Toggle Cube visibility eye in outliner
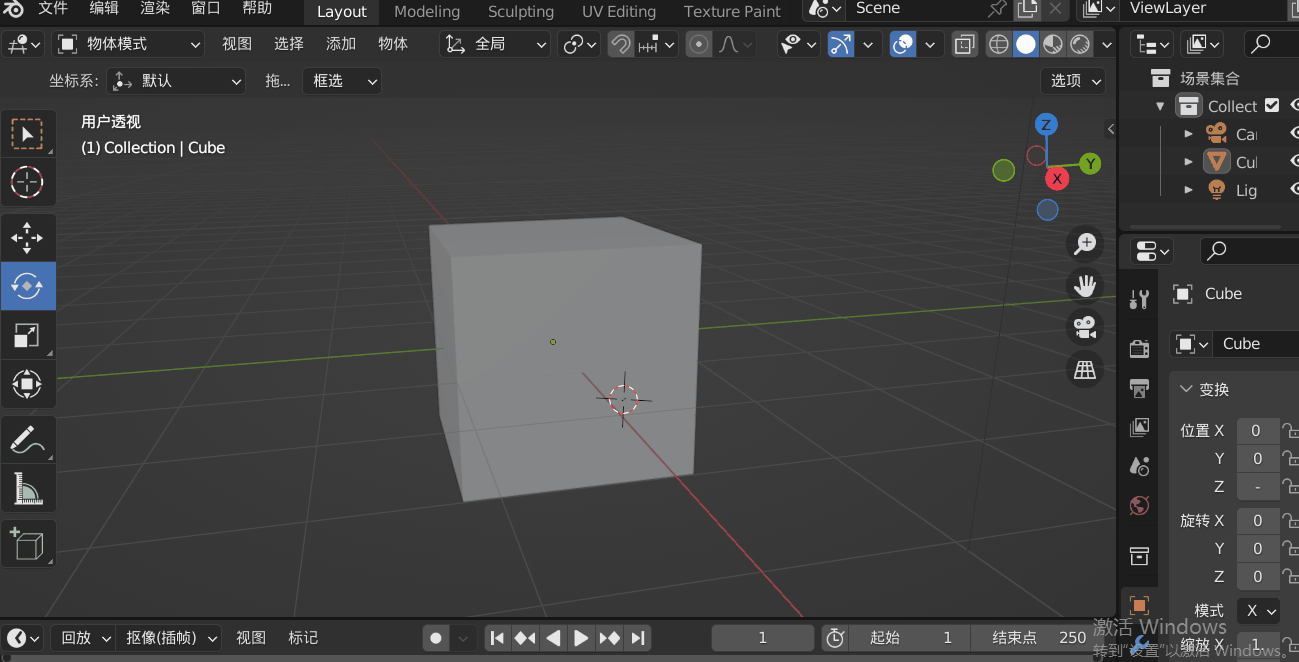1299x662 pixels. (1294, 161)
